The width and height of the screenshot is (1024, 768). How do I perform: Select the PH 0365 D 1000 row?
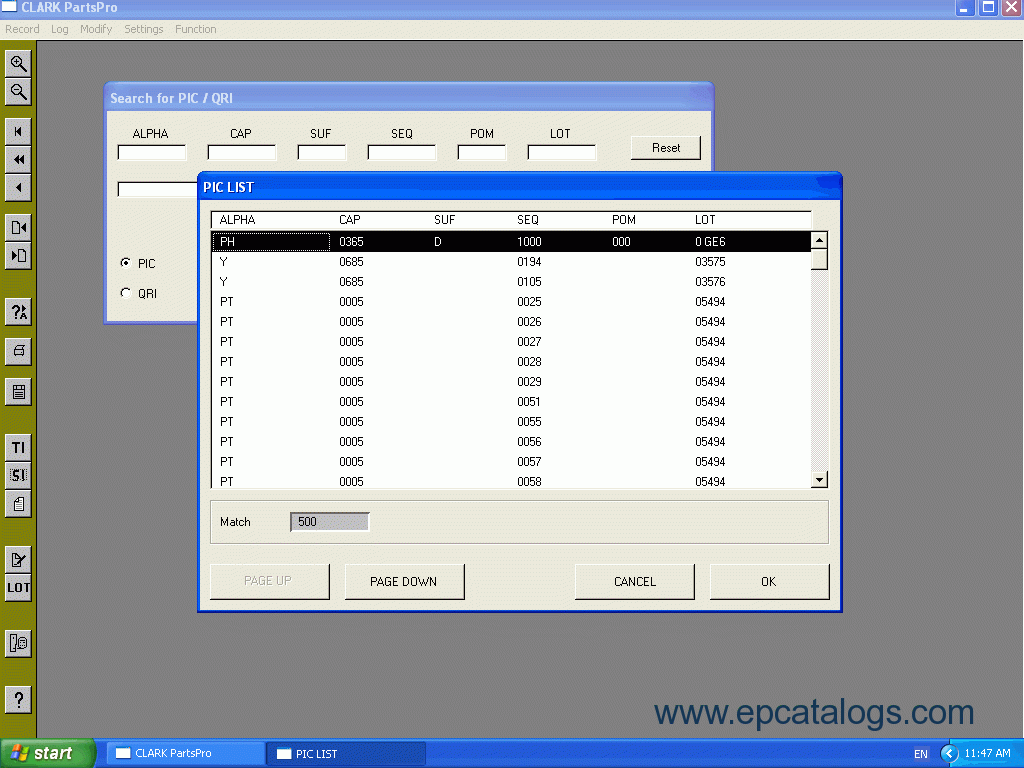point(511,242)
